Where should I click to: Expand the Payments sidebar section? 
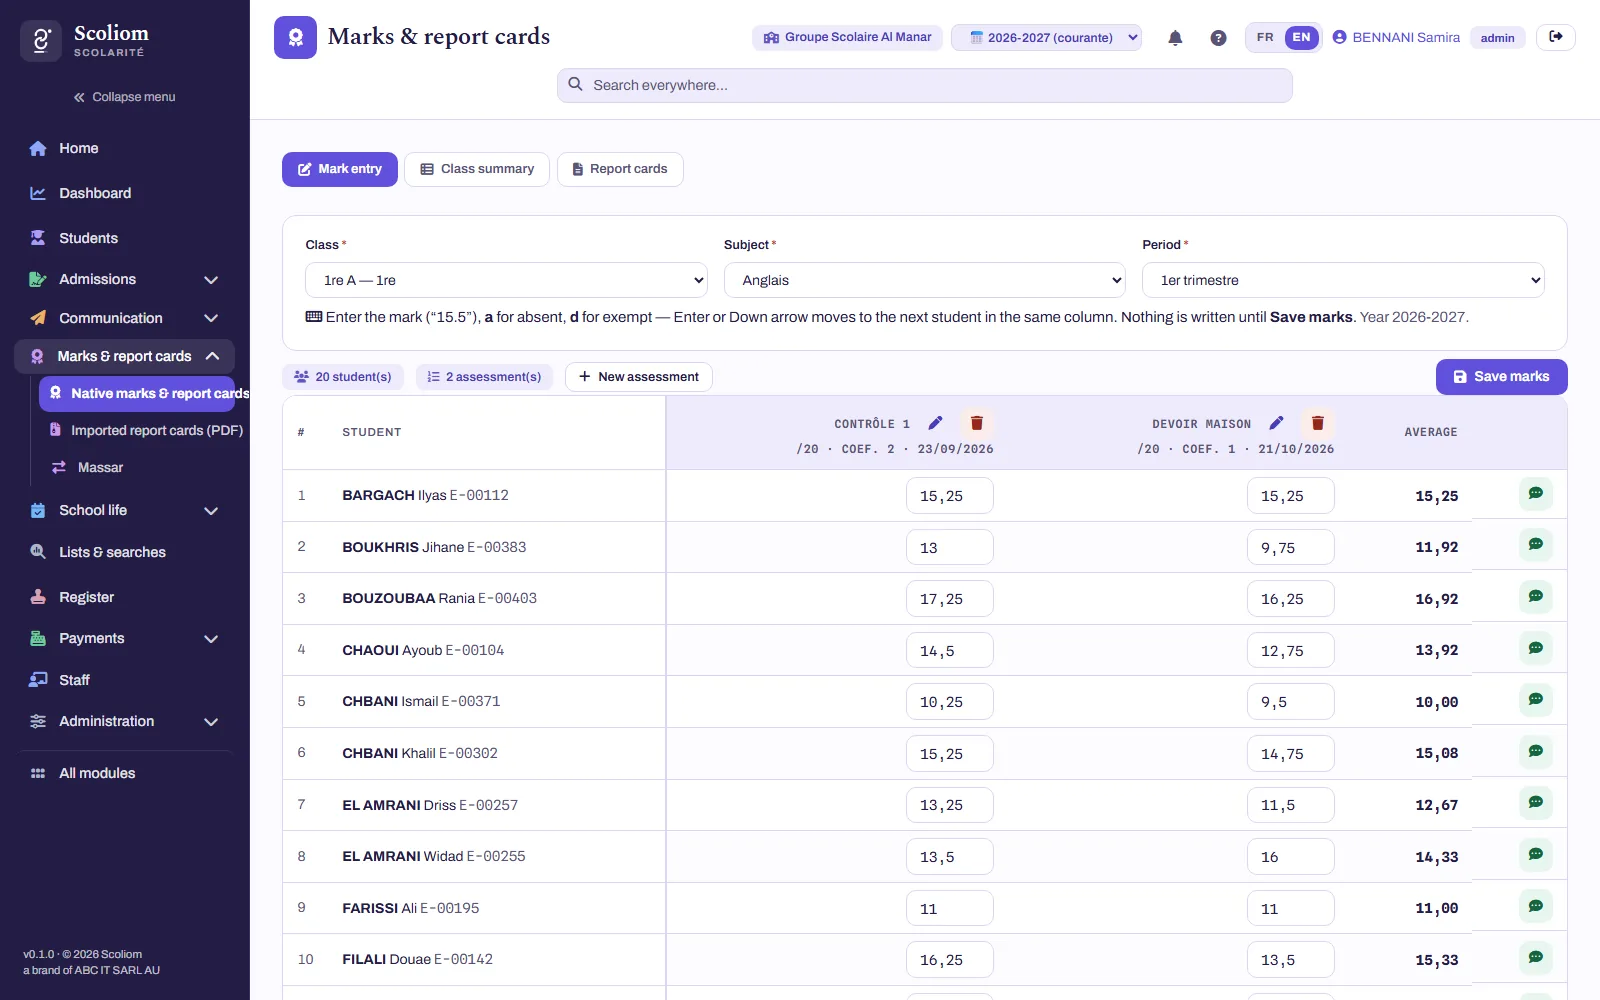pos(125,638)
